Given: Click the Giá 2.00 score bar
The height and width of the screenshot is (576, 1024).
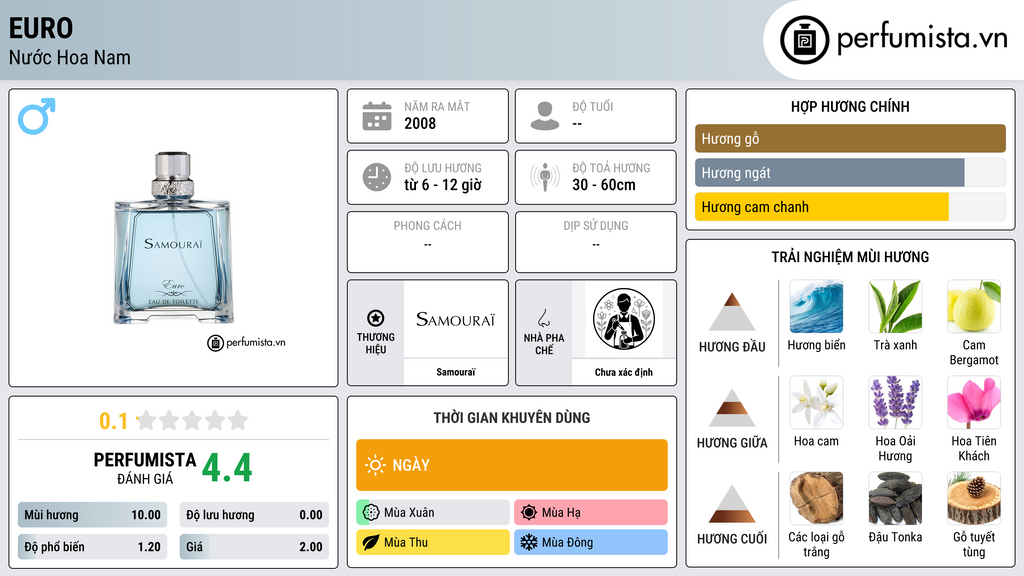Looking at the screenshot, I should (254, 547).
